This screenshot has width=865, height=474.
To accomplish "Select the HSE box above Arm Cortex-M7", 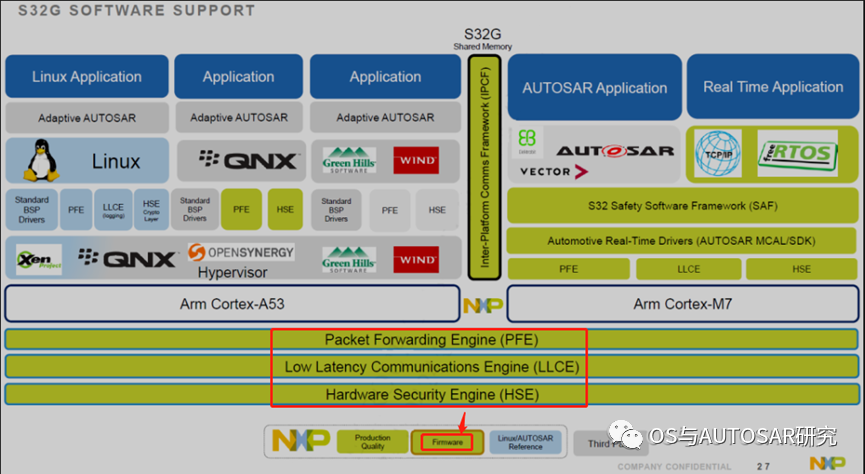I will pyautogui.click(x=802, y=269).
